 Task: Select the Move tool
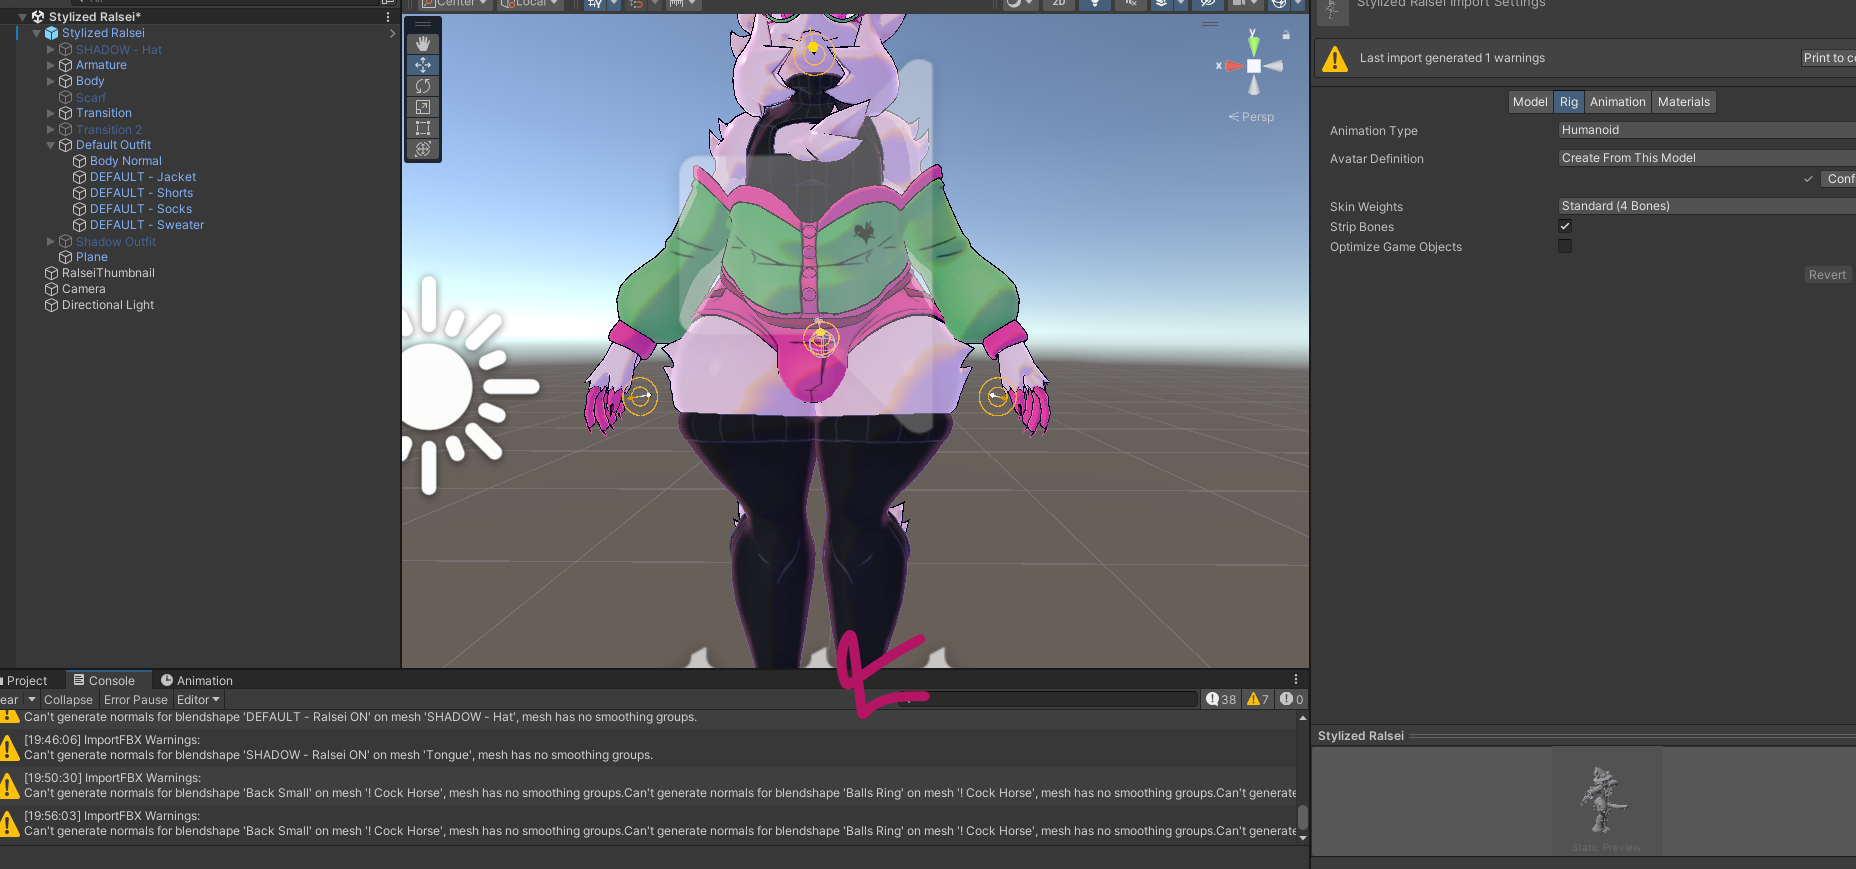point(423,65)
